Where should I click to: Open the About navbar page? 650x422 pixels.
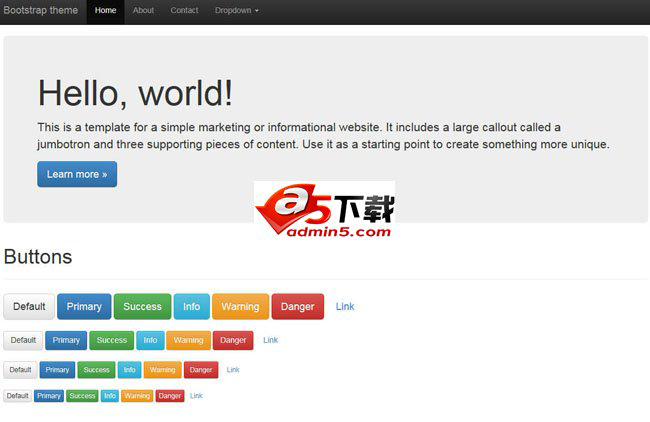point(143,12)
